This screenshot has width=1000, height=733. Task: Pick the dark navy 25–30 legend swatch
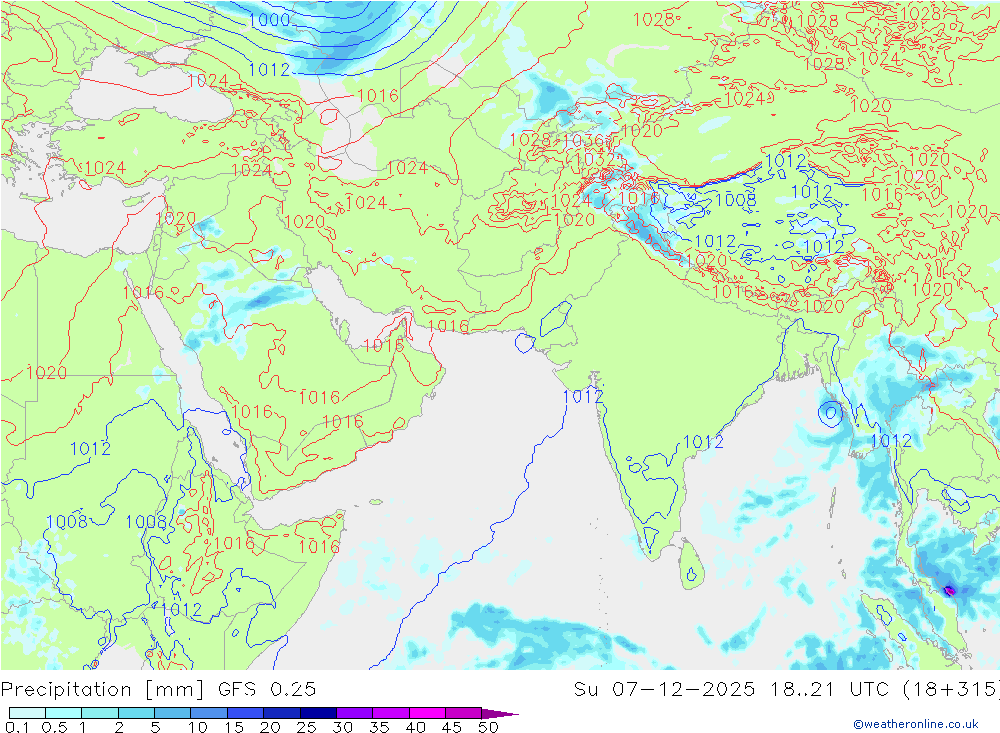click(x=318, y=713)
